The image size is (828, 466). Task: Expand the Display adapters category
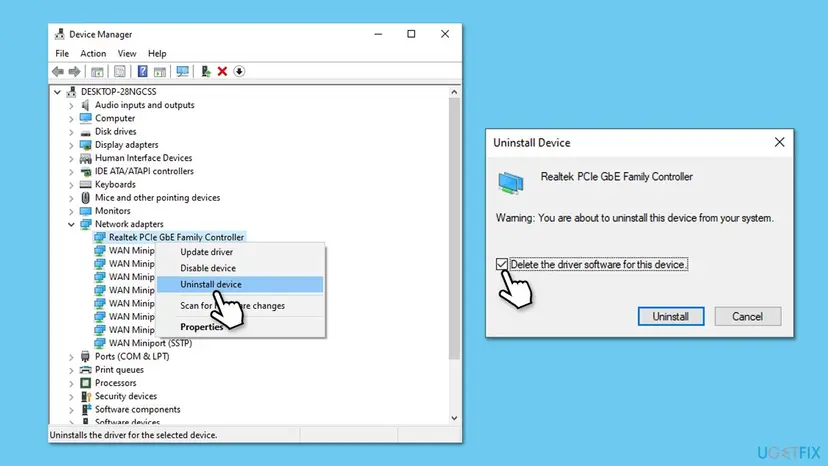pyautogui.click(x=71, y=145)
